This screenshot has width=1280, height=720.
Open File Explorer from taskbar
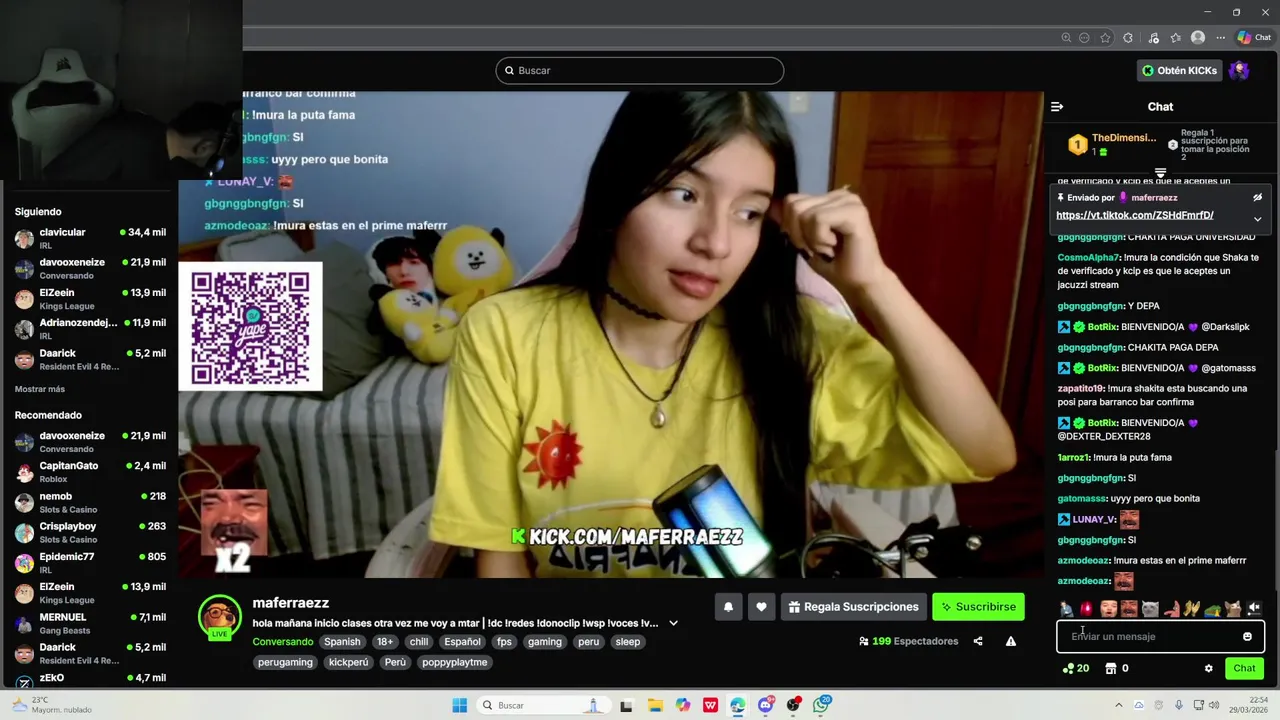[655, 705]
